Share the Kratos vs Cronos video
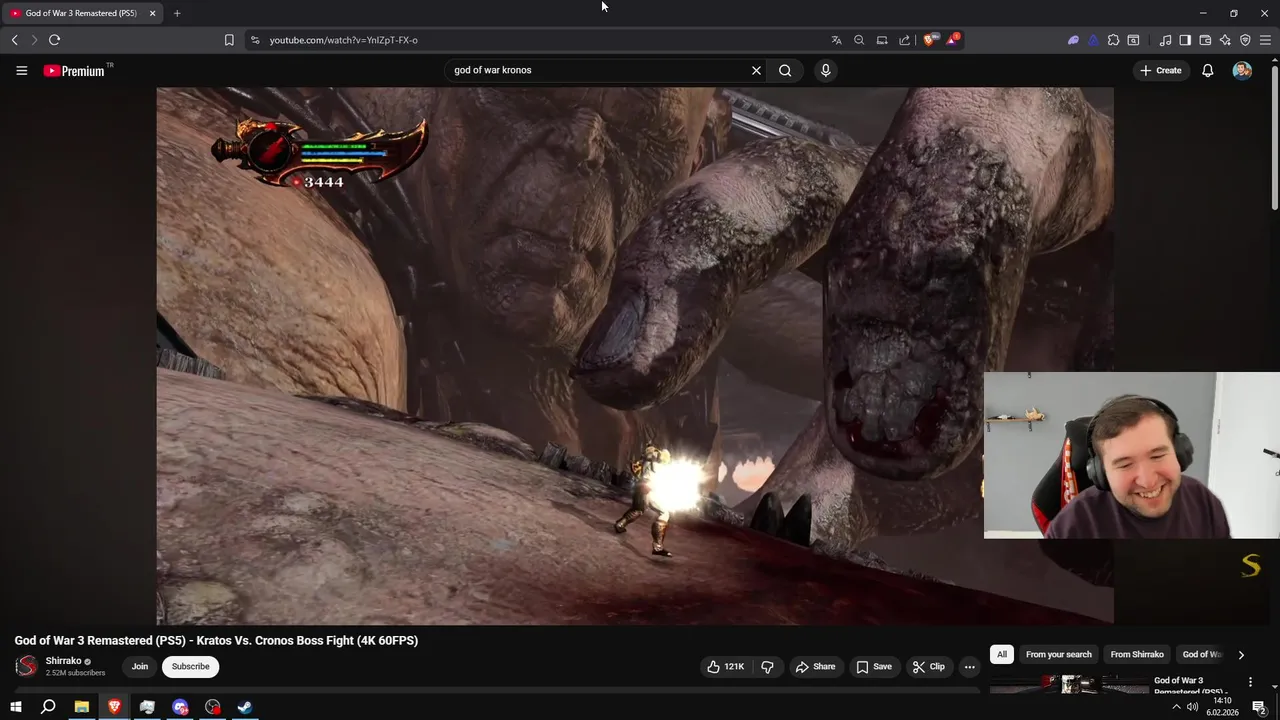This screenshot has height=720, width=1280. [x=815, y=666]
